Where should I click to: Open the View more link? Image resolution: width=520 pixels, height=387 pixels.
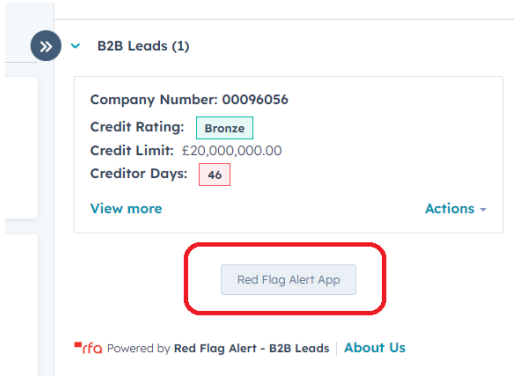tap(126, 209)
